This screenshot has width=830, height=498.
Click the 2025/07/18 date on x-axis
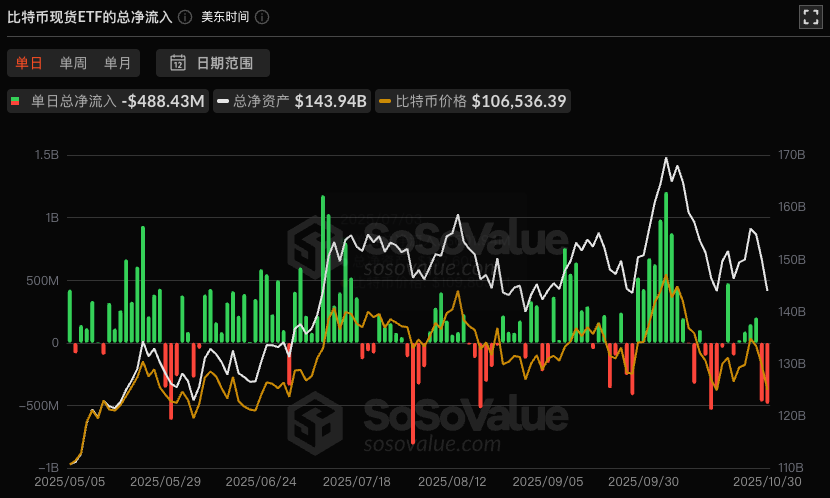(357, 481)
